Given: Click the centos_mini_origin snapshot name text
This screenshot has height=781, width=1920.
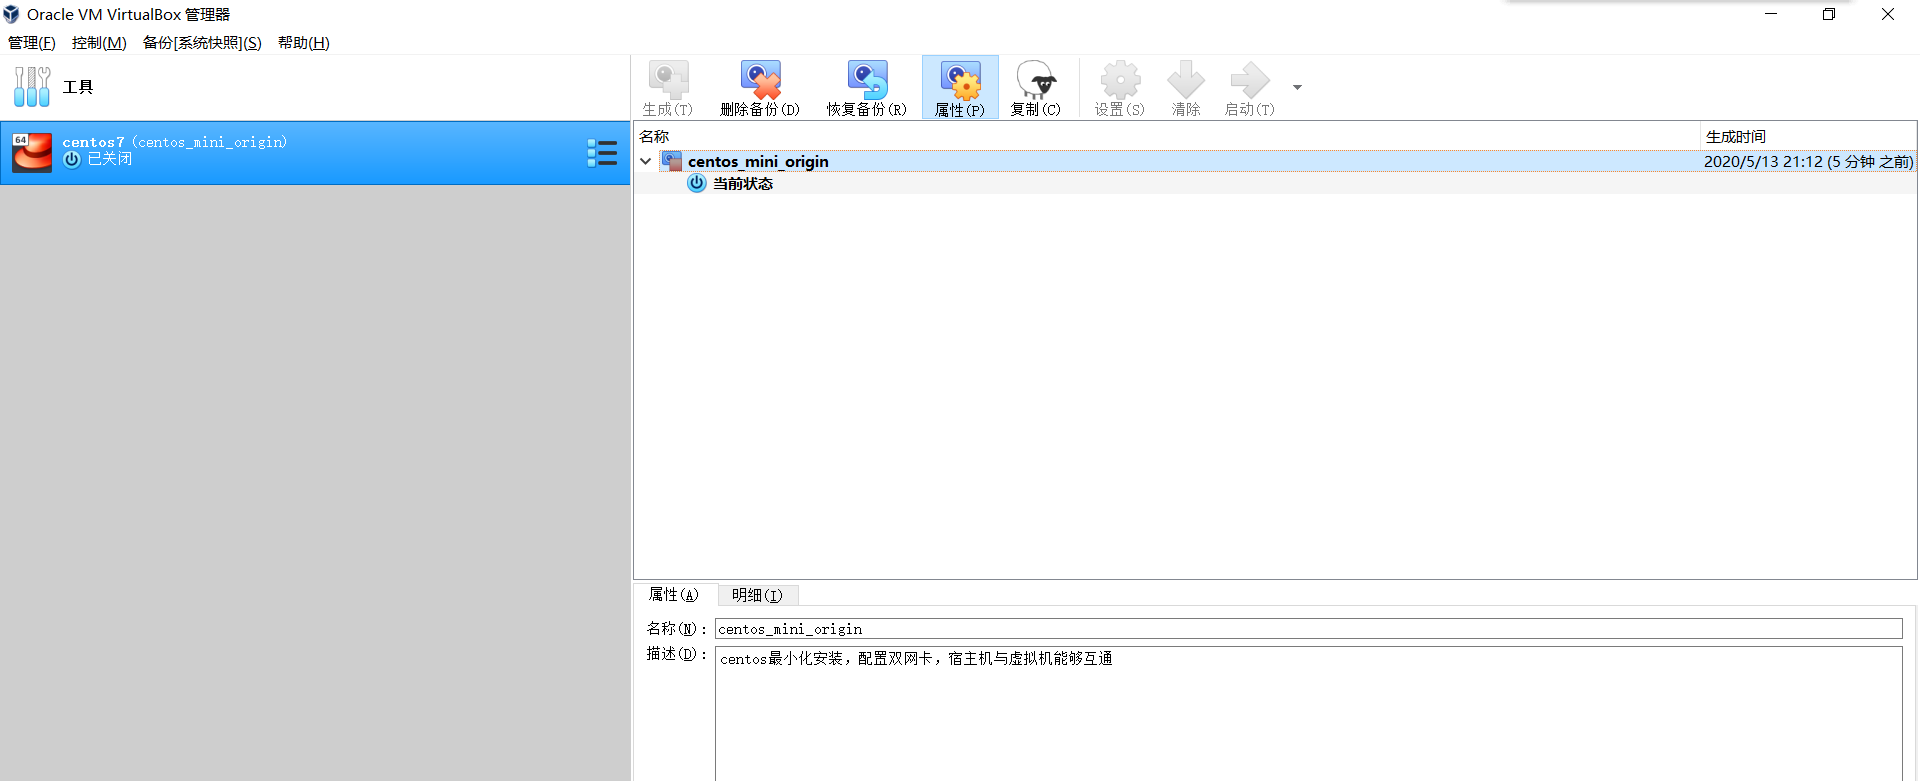Looking at the screenshot, I should coord(758,161).
